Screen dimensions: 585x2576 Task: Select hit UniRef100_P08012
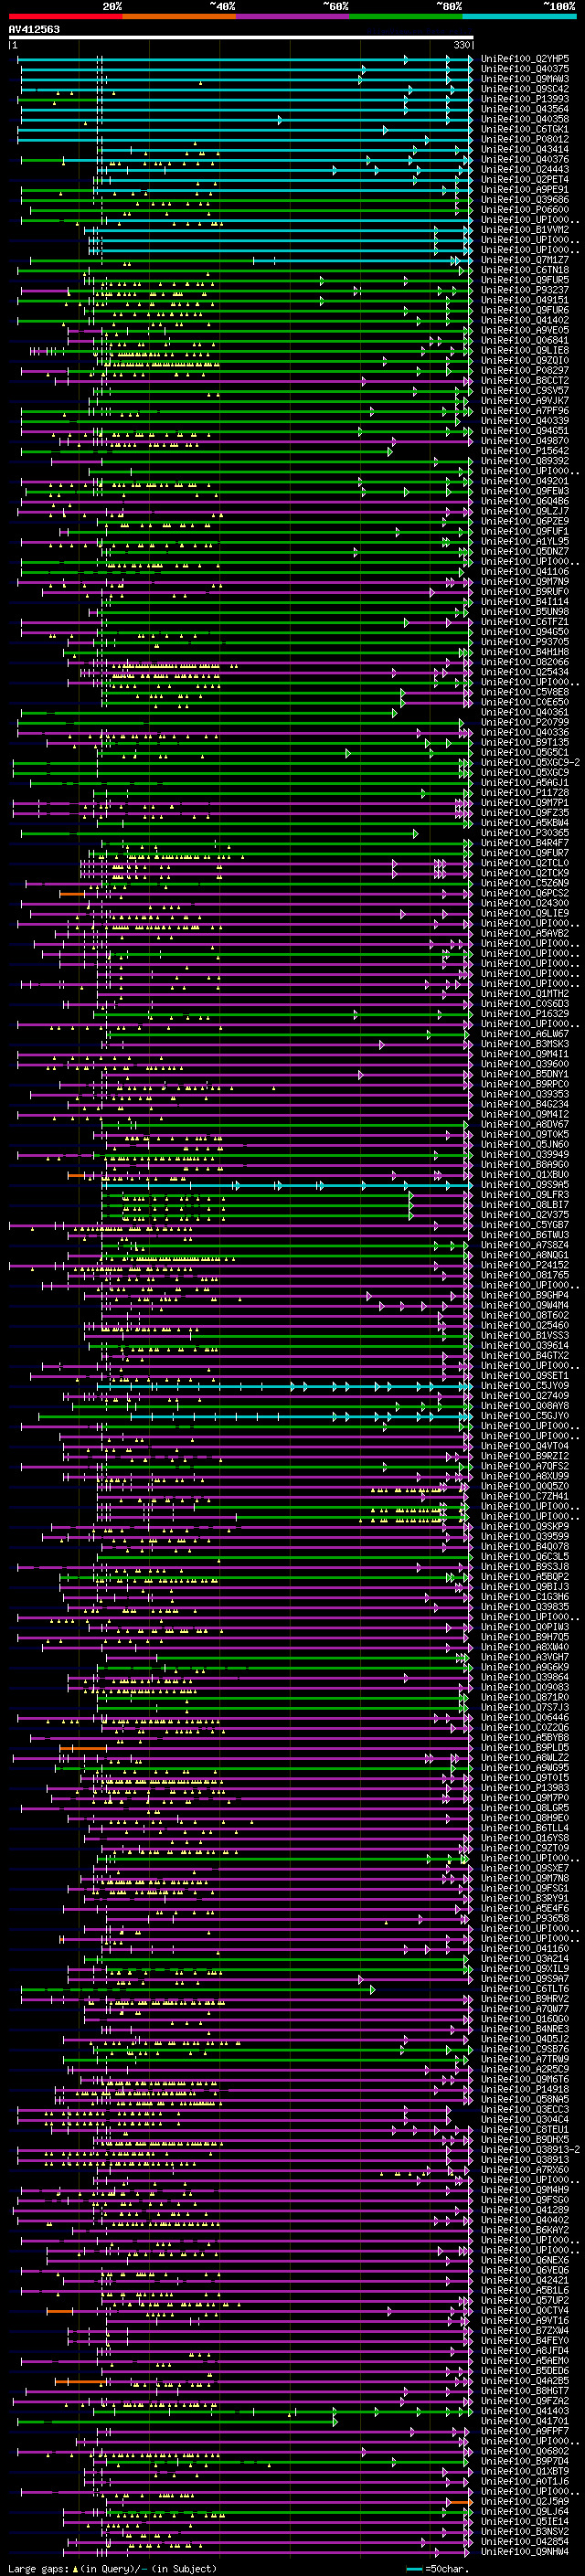[x=525, y=139]
